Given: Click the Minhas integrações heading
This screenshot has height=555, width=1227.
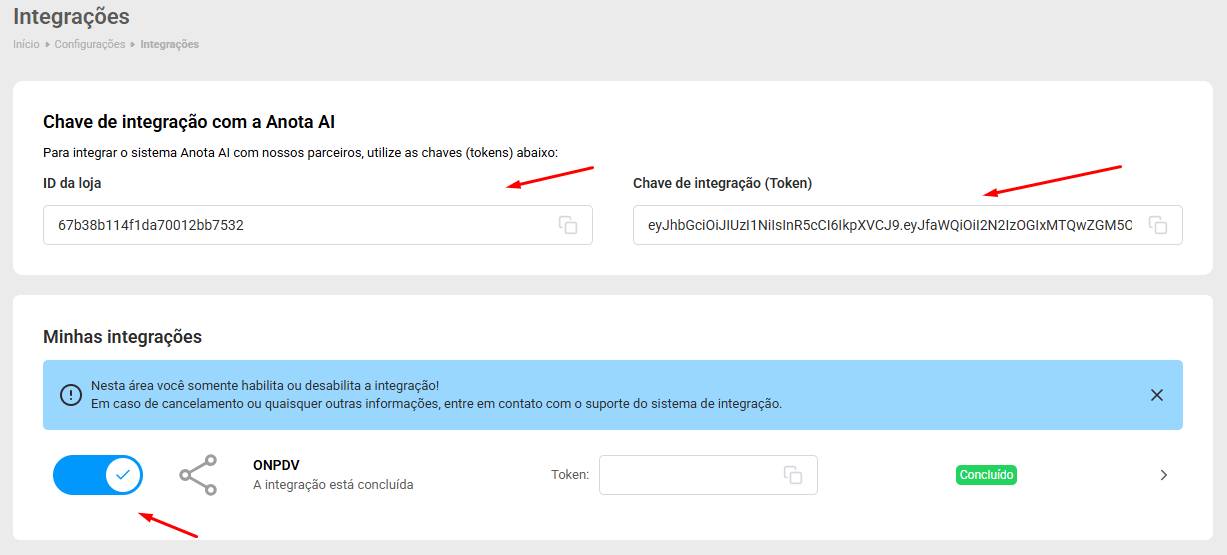Looking at the screenshot, I should pos(122,337).
